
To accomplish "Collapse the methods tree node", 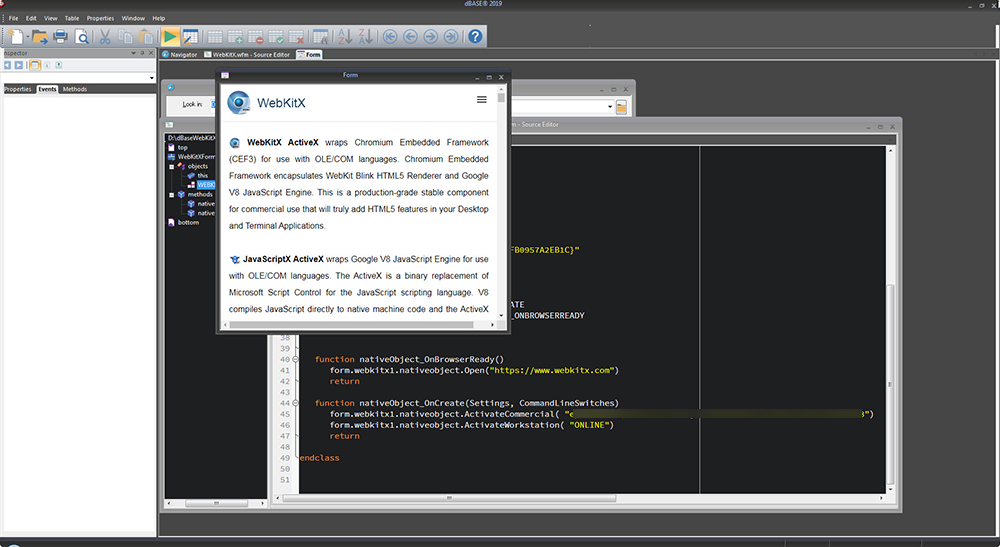I will point(172,194).
